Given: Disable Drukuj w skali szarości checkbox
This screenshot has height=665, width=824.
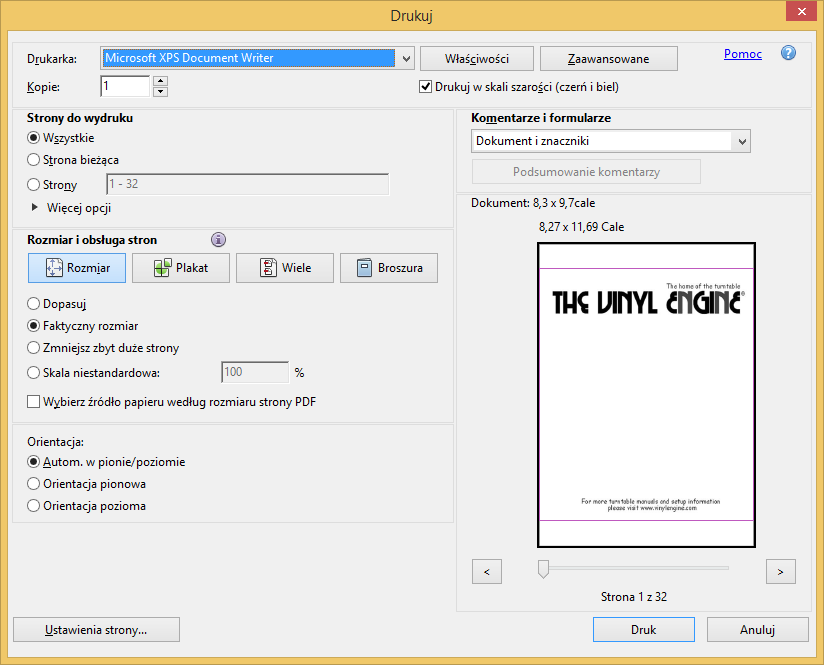Looking at the screenshot, I should [426, 87].
